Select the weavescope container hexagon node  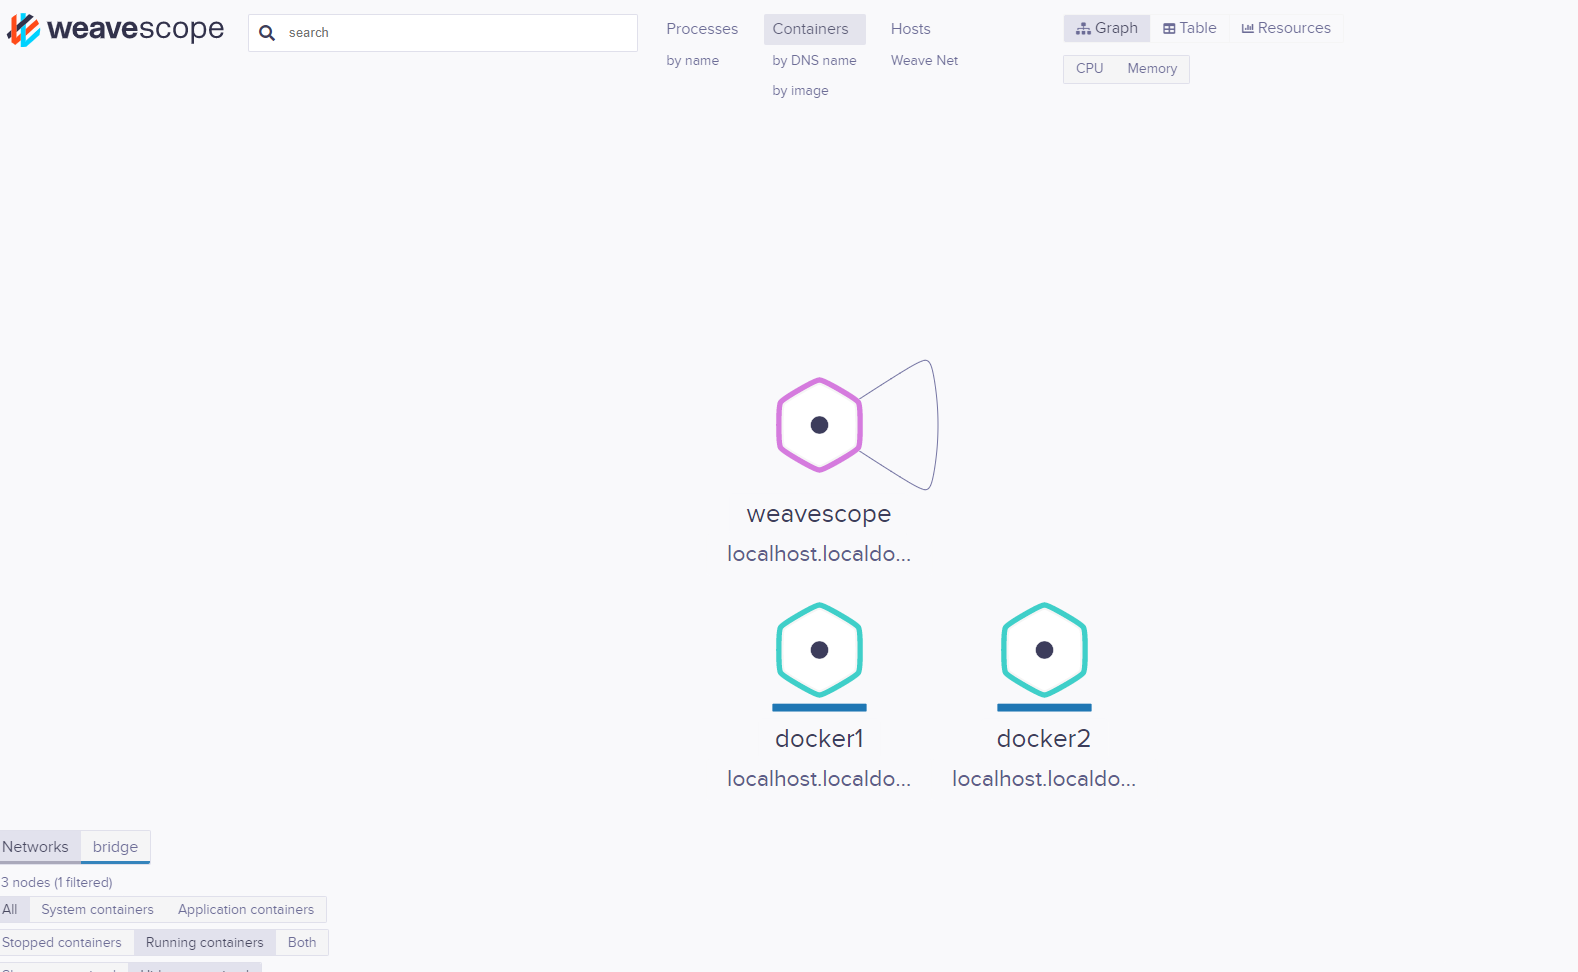click(x=819, y=425)
